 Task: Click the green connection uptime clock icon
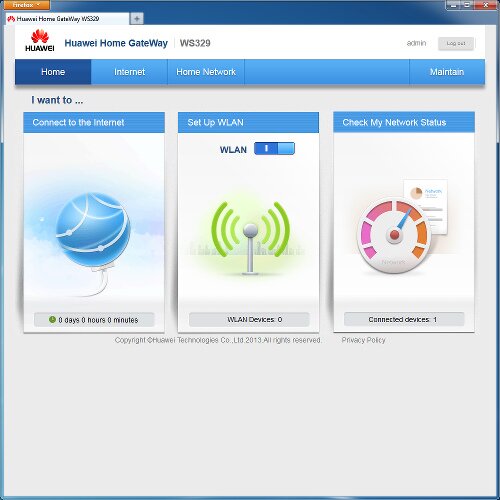52,319
